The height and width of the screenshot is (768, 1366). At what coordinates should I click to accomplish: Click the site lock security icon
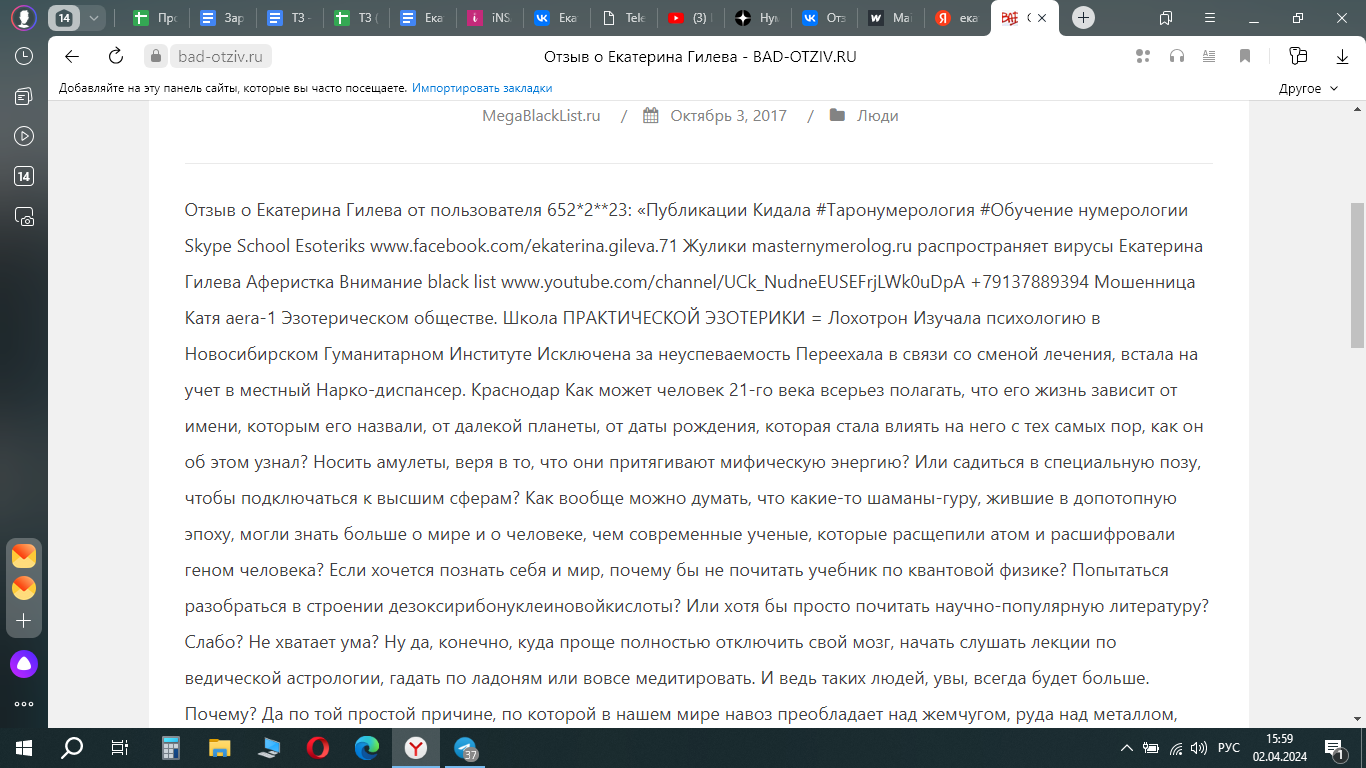coord(154,57)
